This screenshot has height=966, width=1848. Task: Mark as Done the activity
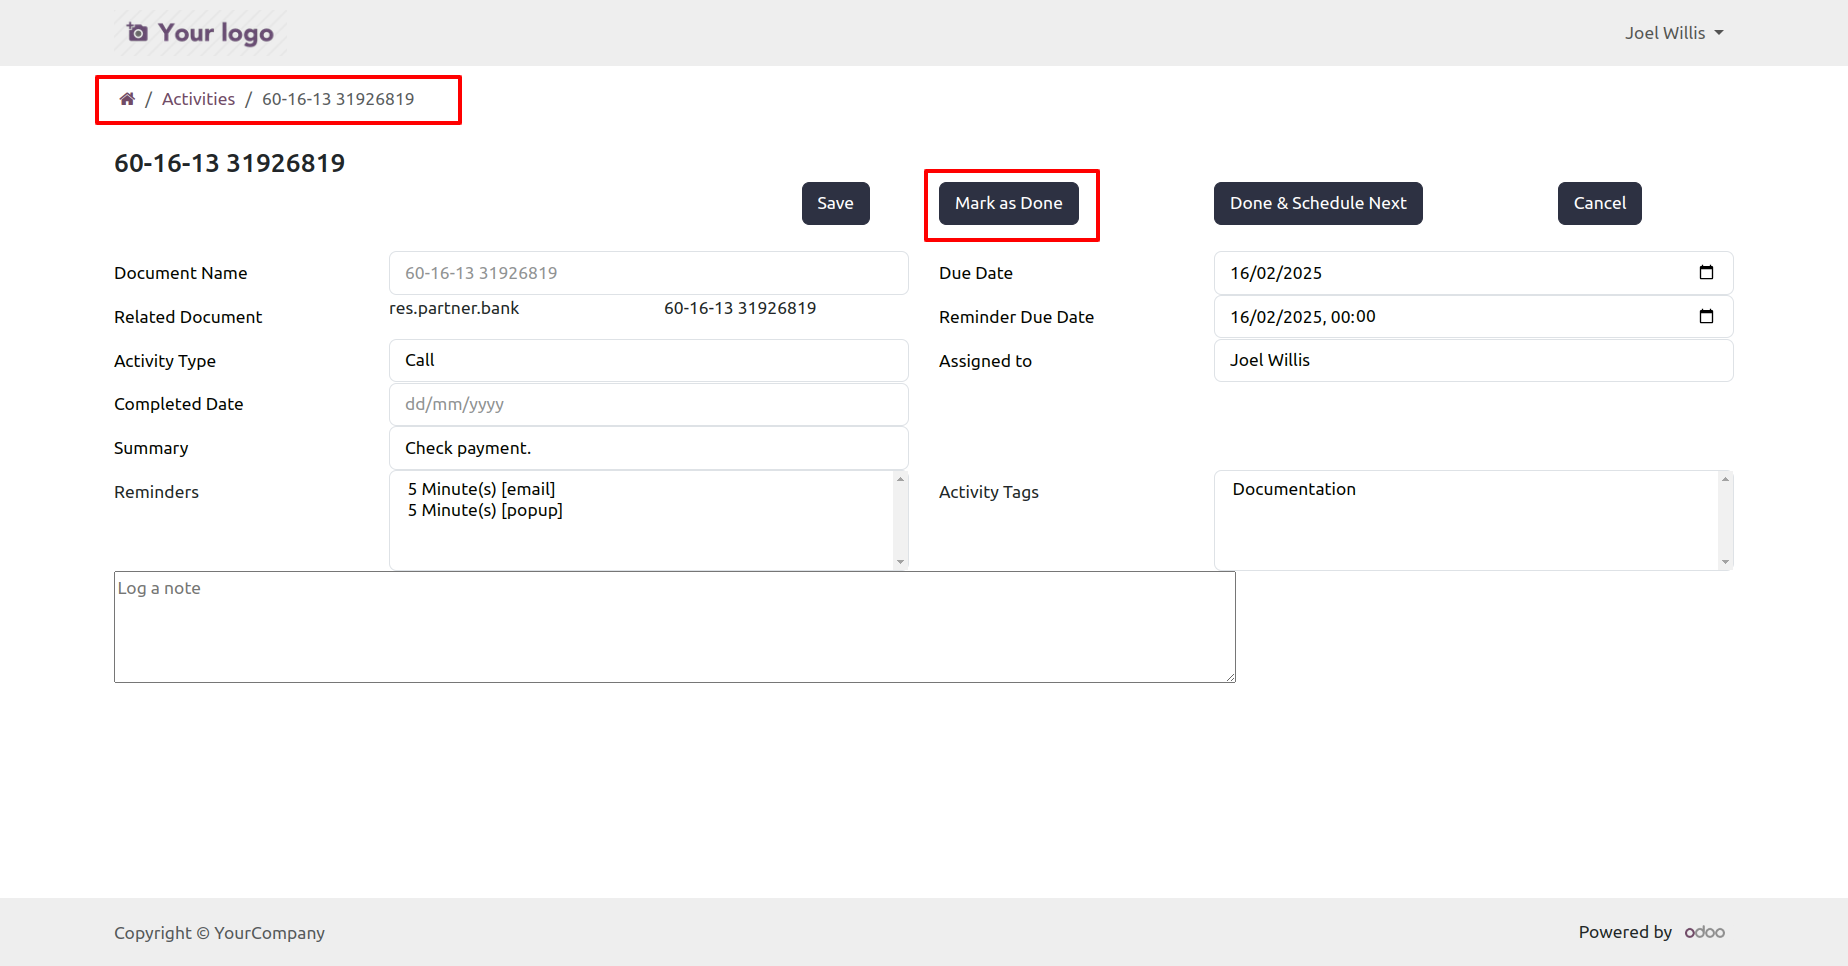(1008, 203)
